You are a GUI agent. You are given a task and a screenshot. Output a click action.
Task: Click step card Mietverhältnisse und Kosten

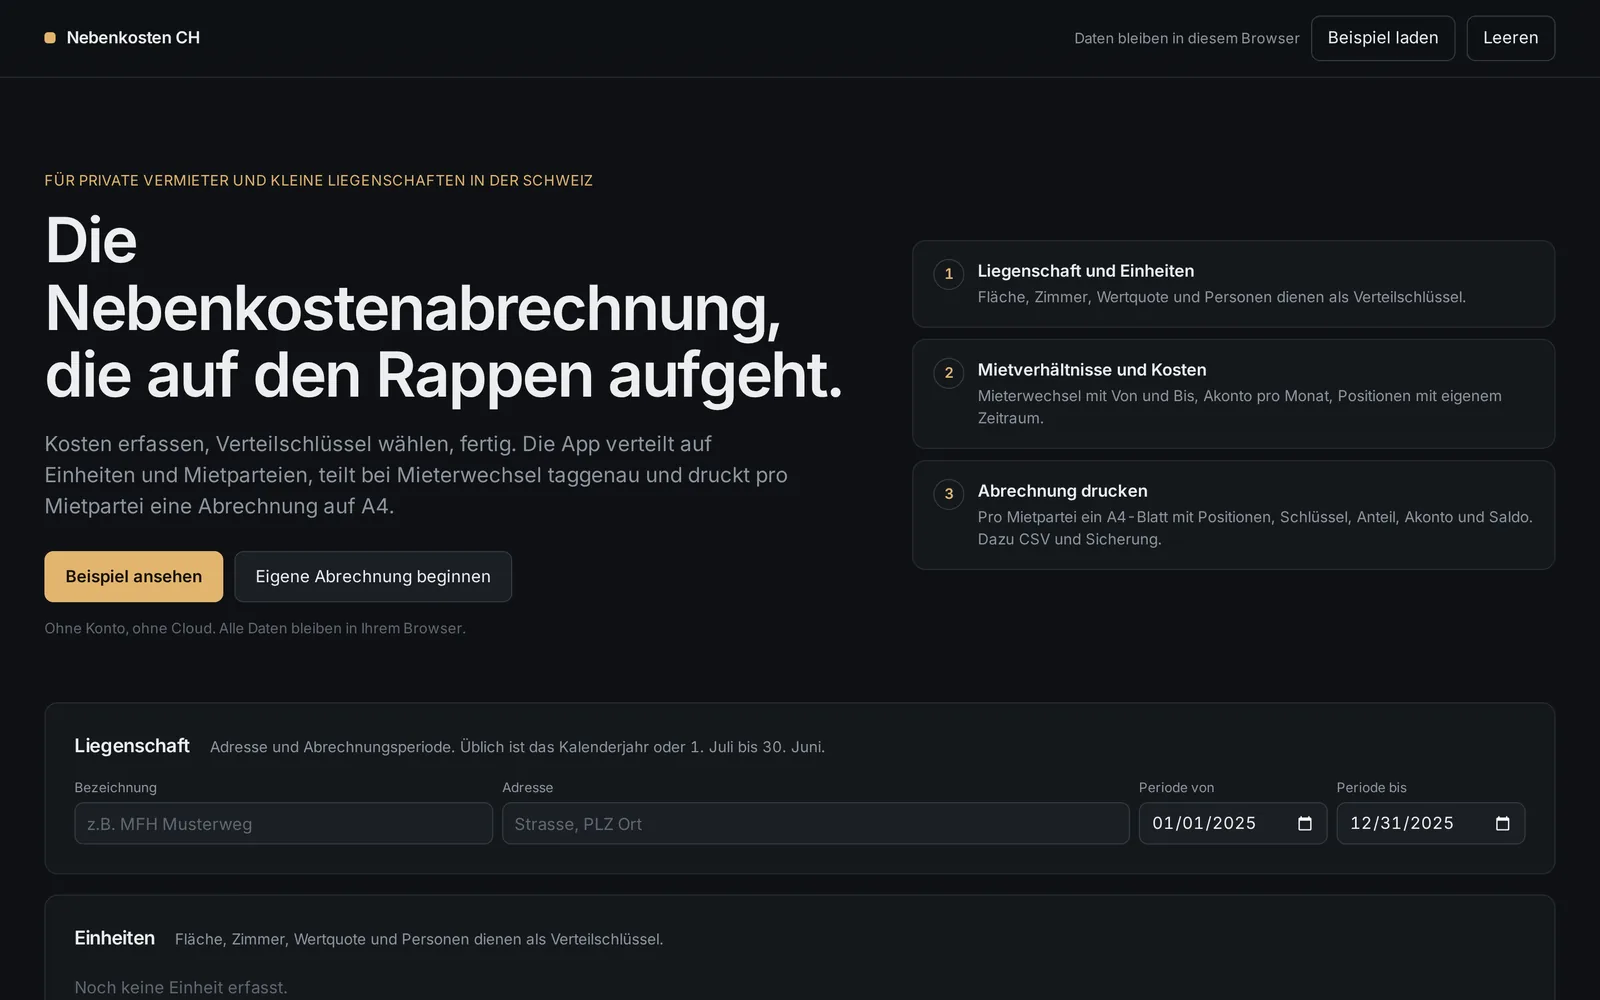click(x=1233, y=394)
